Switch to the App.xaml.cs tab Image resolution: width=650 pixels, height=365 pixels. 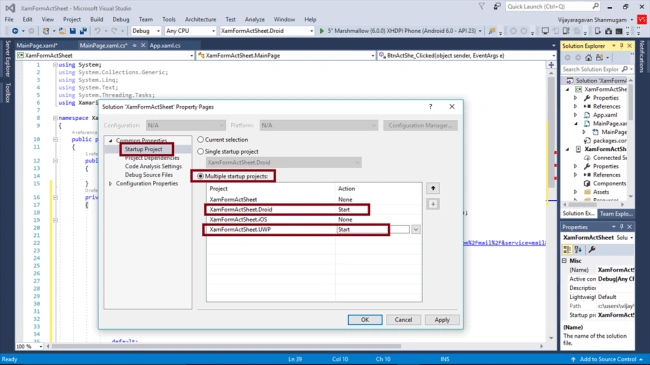[165, 46]
